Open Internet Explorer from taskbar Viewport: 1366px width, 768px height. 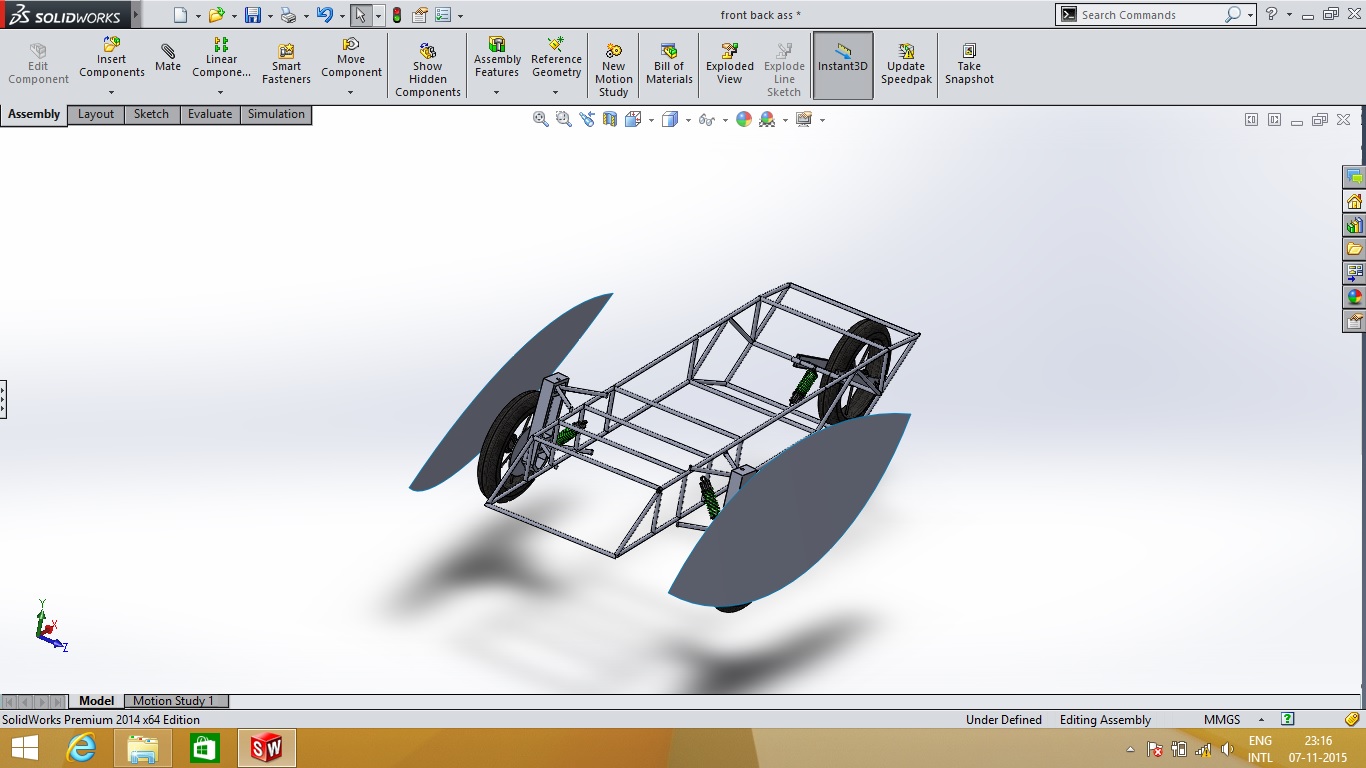click(81, 748)
